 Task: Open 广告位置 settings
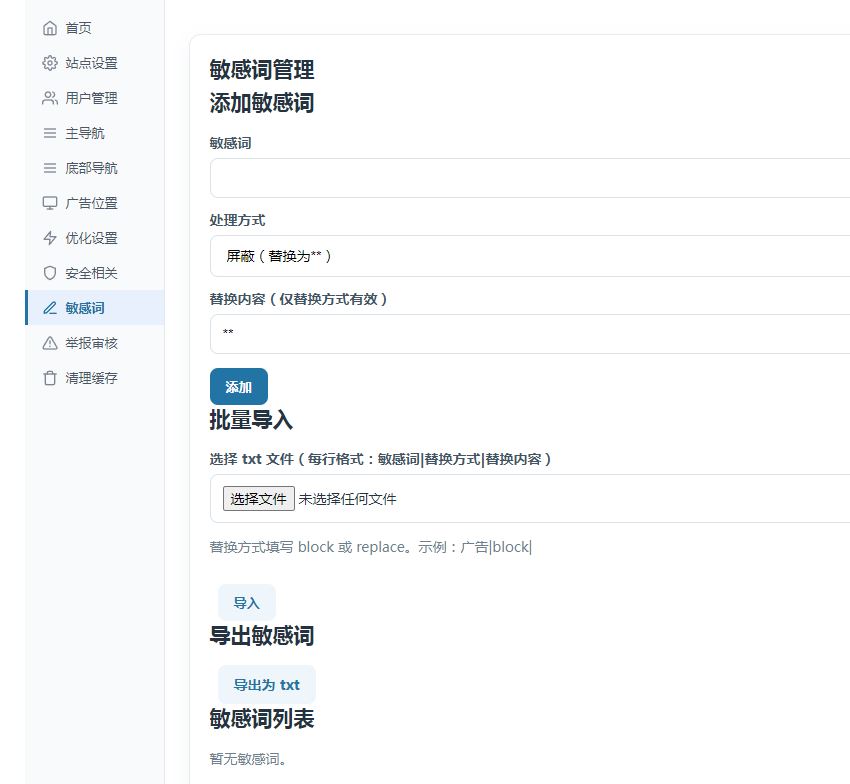[x=95, y=203]
